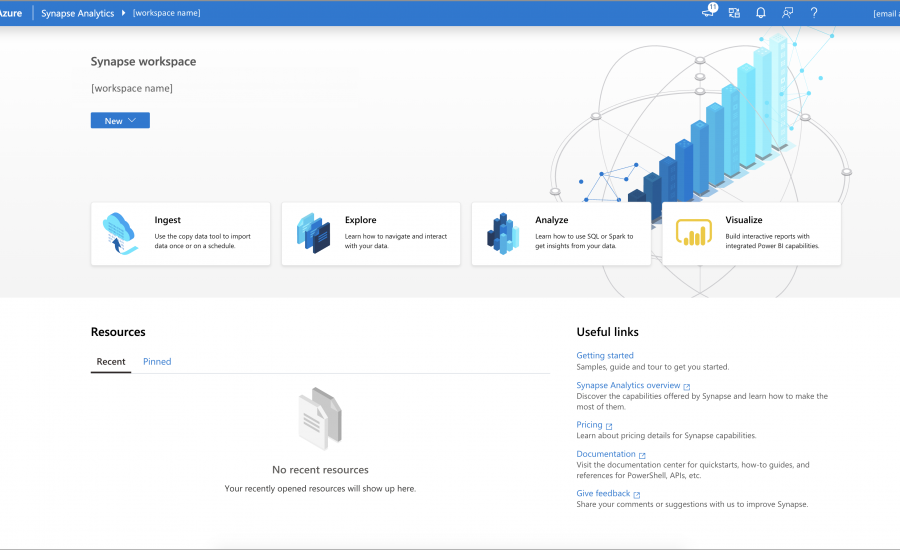Open the notifications bell
900x550 pixels.
point(761,13)
